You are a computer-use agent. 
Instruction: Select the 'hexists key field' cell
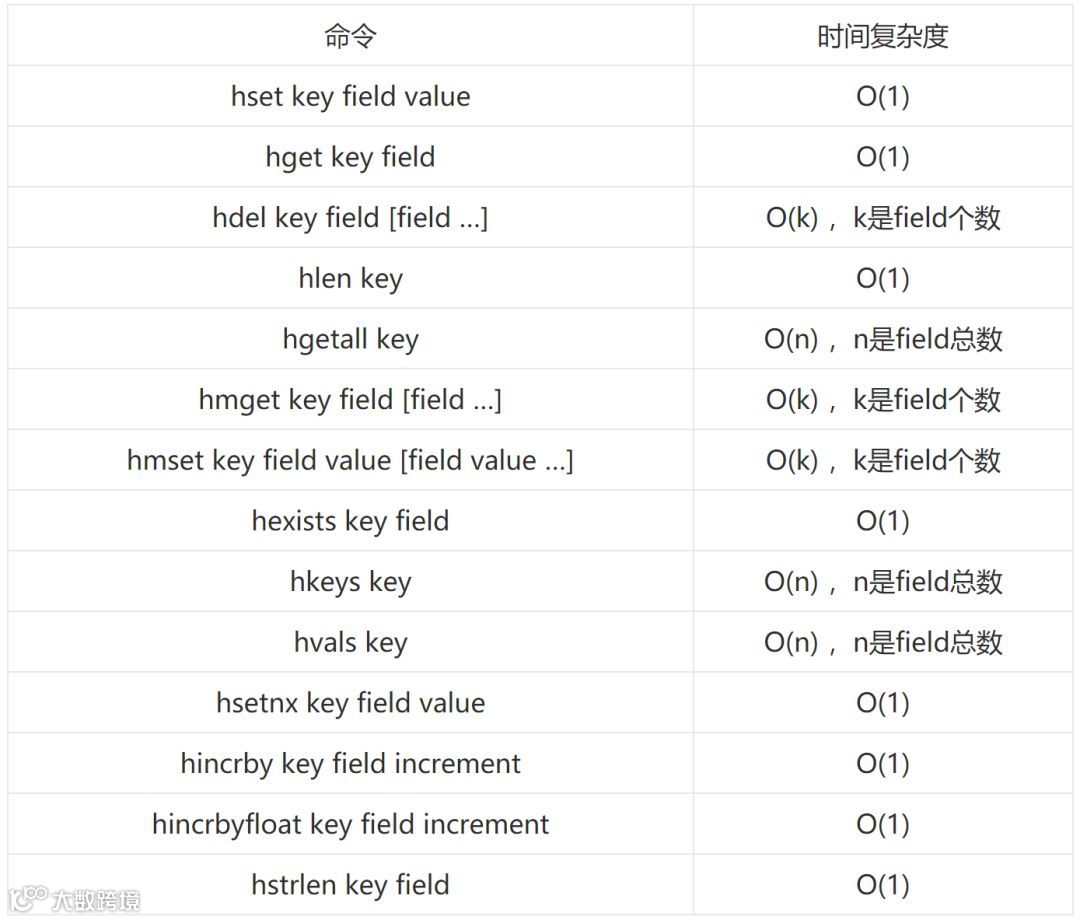tap(351, 521)
